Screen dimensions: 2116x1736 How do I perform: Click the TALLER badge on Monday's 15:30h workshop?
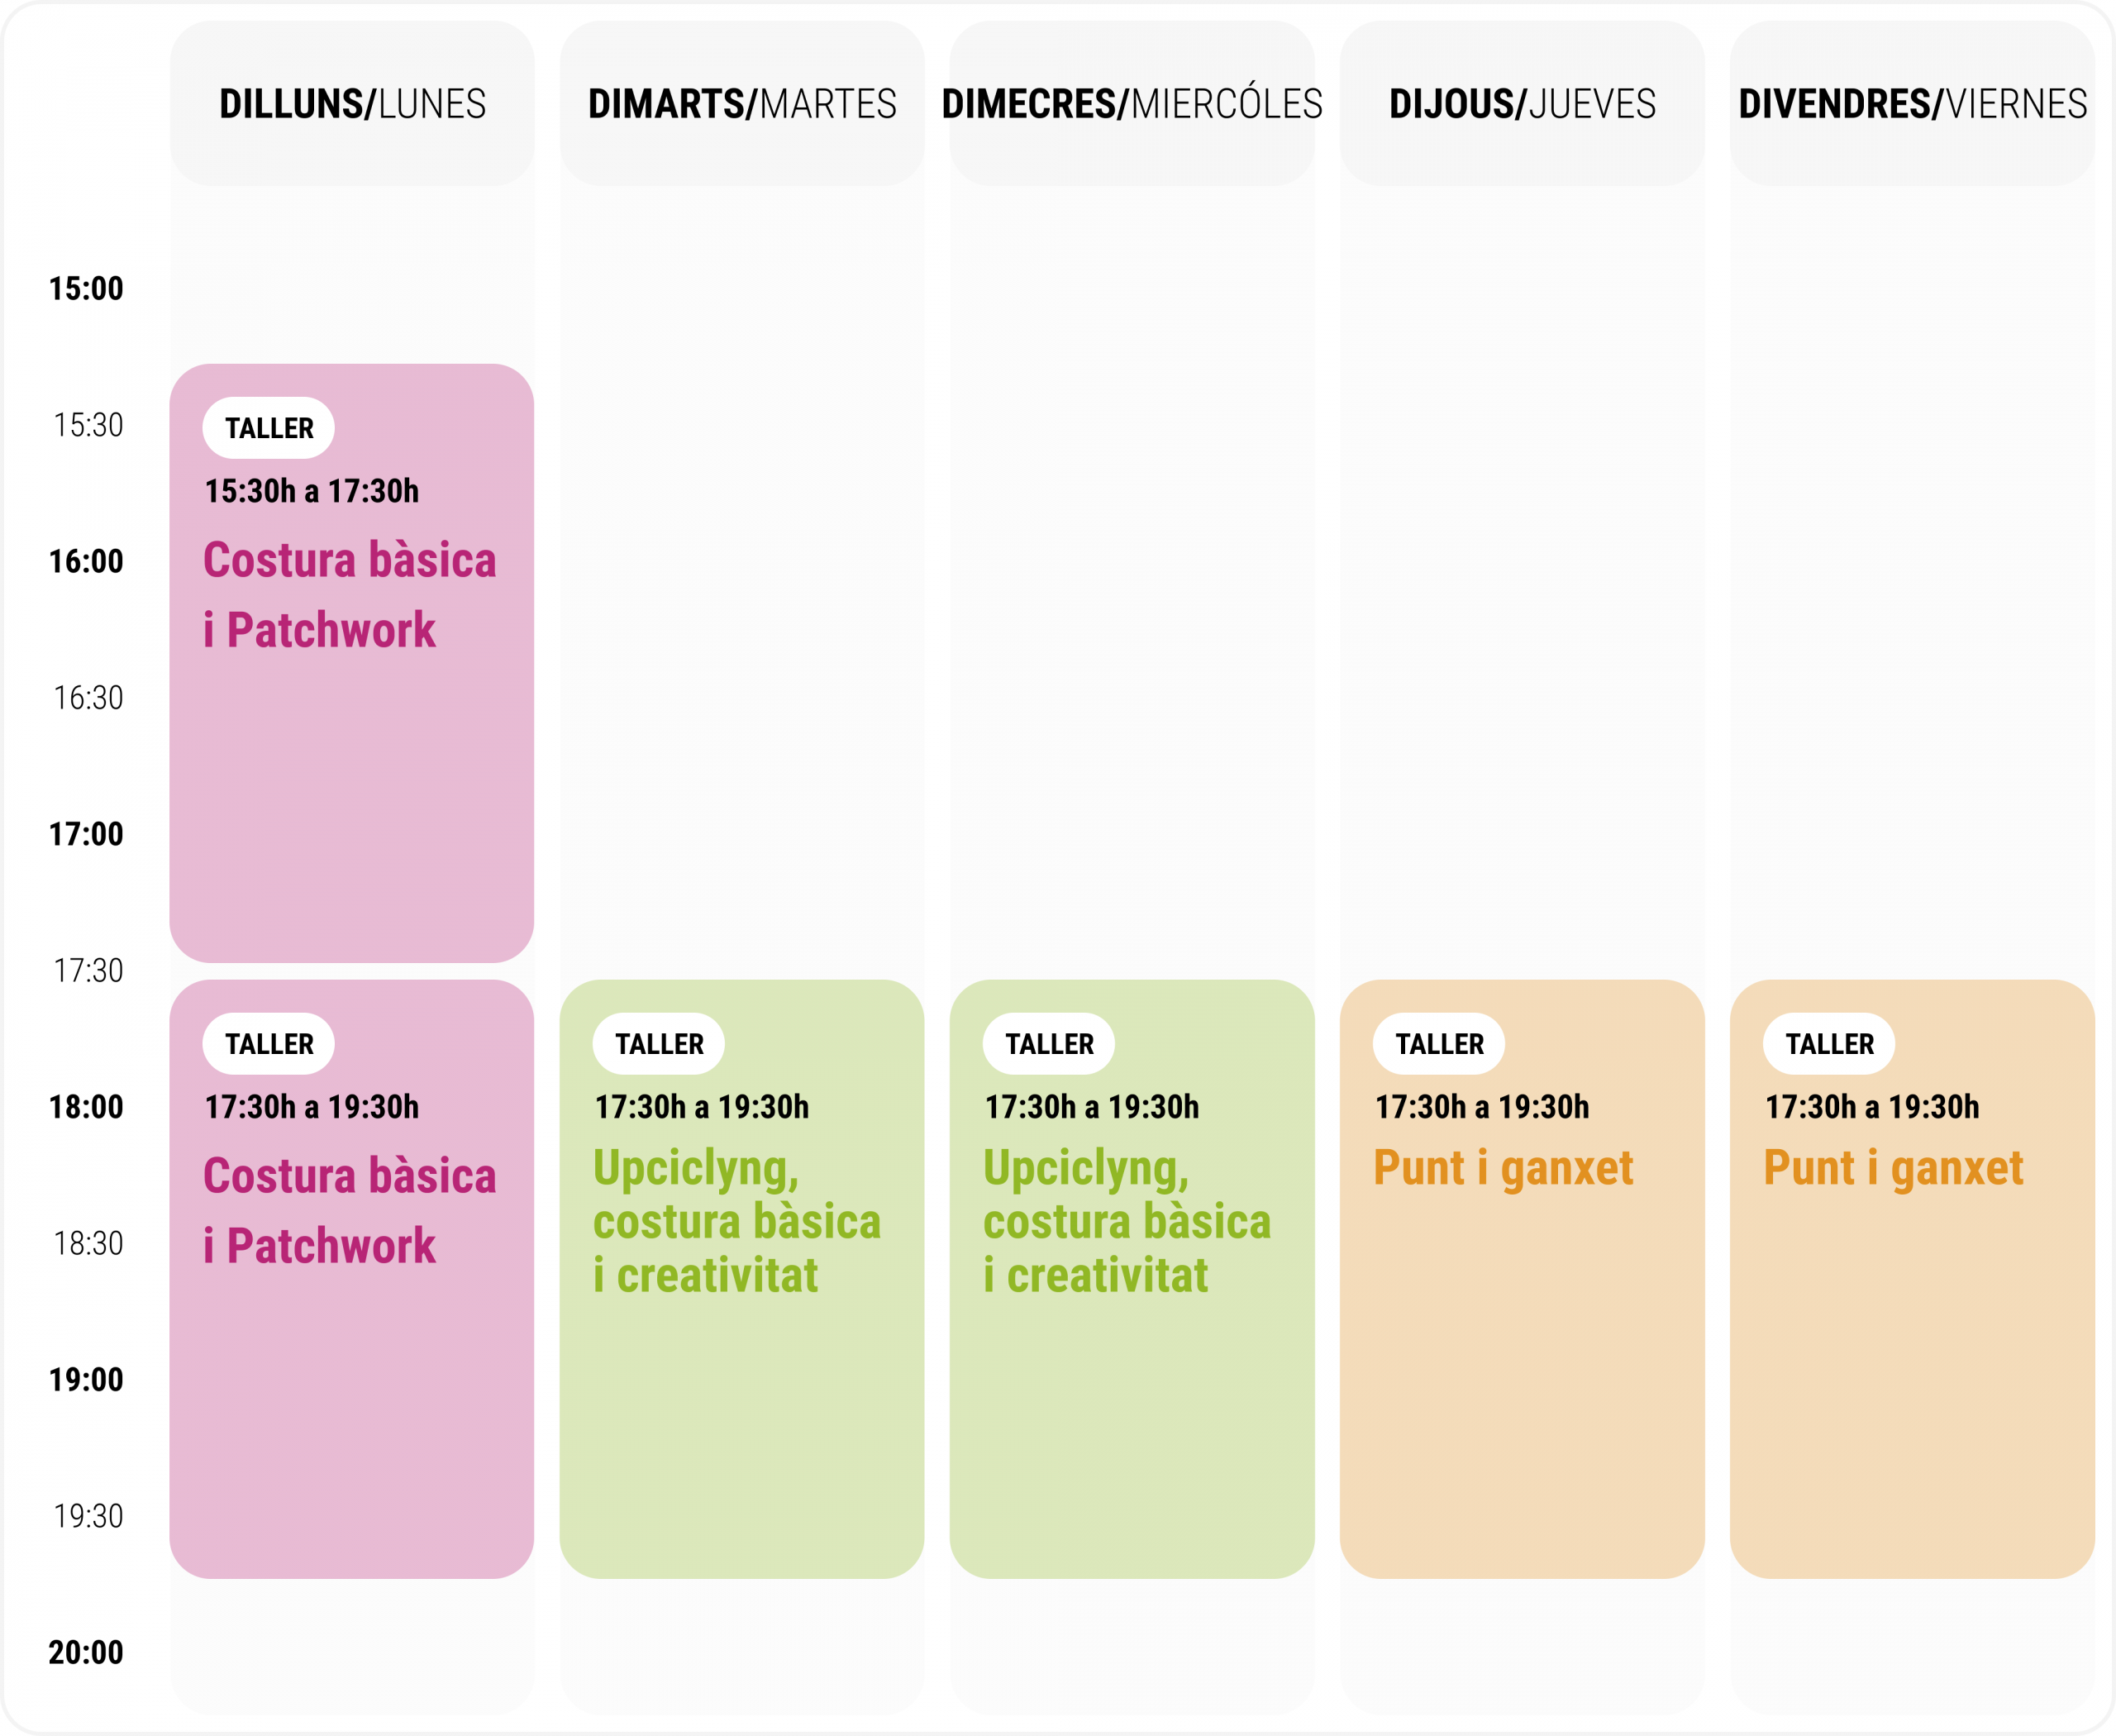[x=269, y=428]
